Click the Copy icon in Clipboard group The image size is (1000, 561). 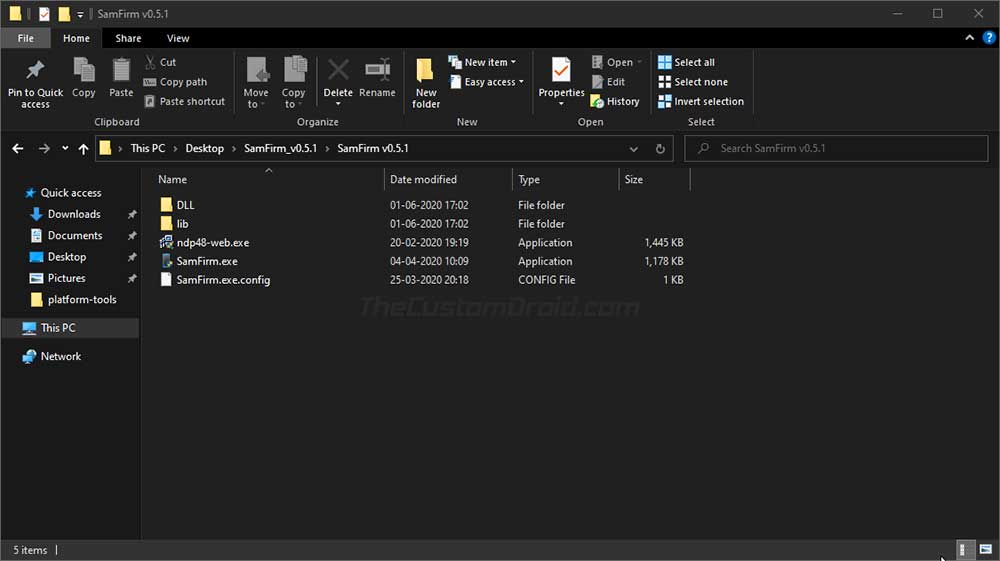pyautogui.click(x=84, y=70)
